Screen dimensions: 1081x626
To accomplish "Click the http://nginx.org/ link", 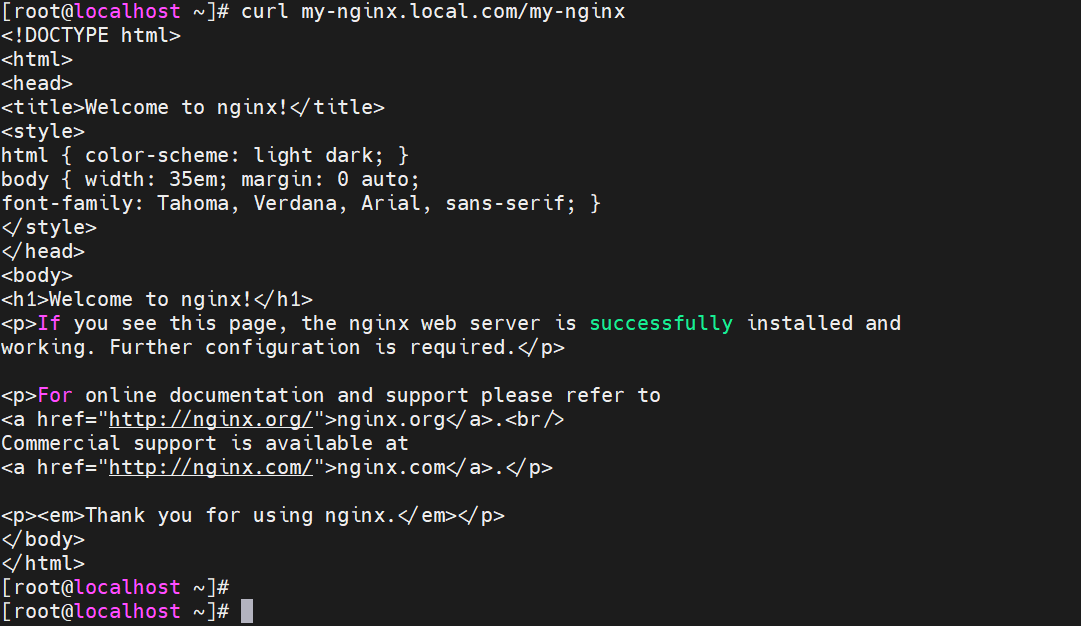I will [211, 419].
